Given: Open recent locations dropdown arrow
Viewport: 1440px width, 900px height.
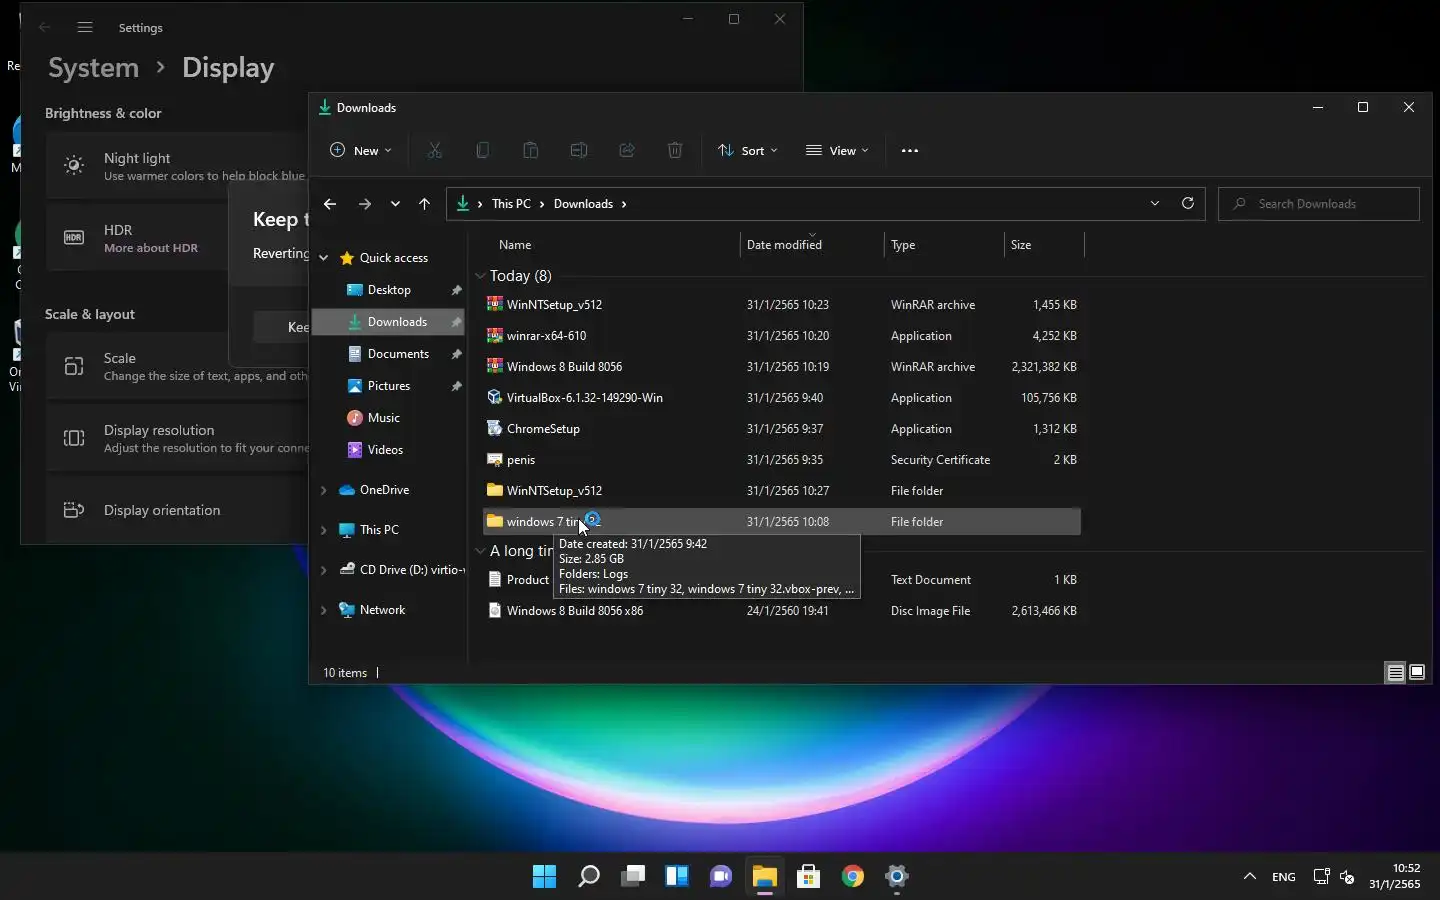Looking at the screenshot, I should pyautogui.click(x=395, y=204).
